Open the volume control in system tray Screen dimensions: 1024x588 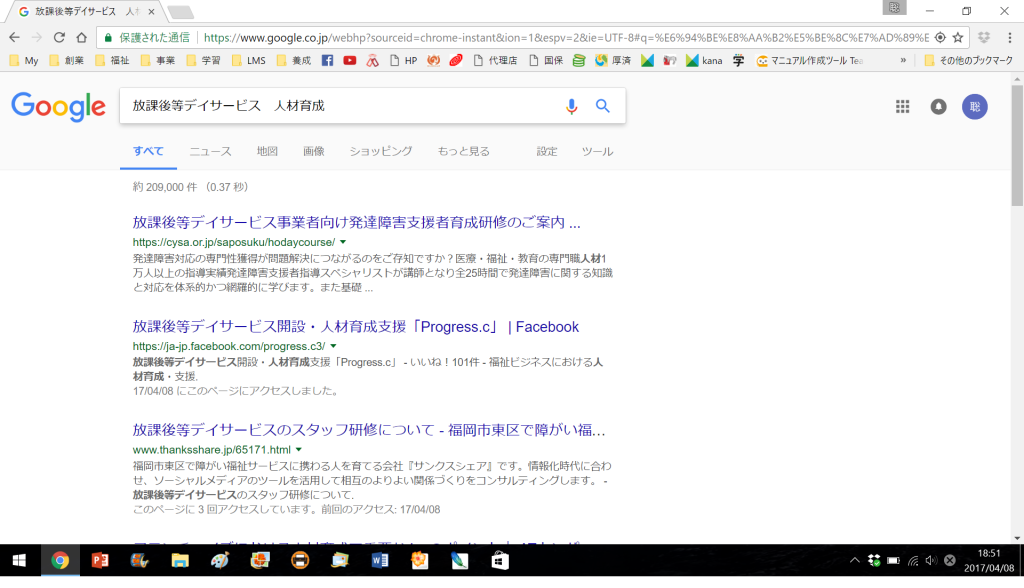[931, 561]
